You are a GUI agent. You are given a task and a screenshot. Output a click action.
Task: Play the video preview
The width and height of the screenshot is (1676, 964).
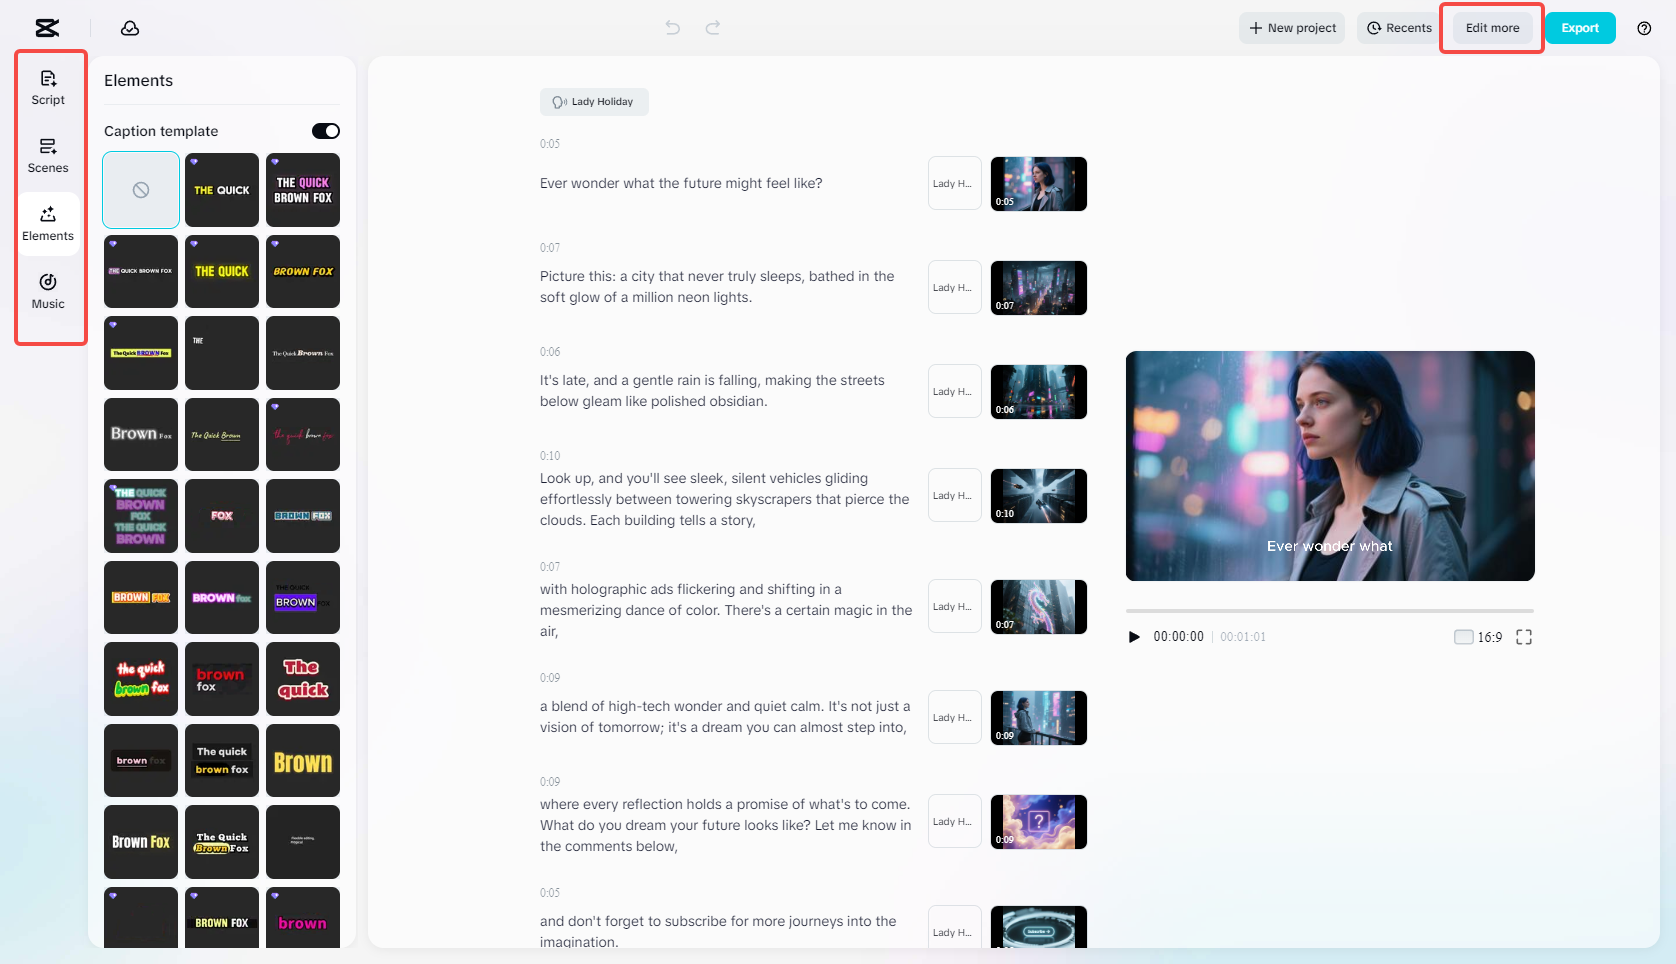(1133, 636)
